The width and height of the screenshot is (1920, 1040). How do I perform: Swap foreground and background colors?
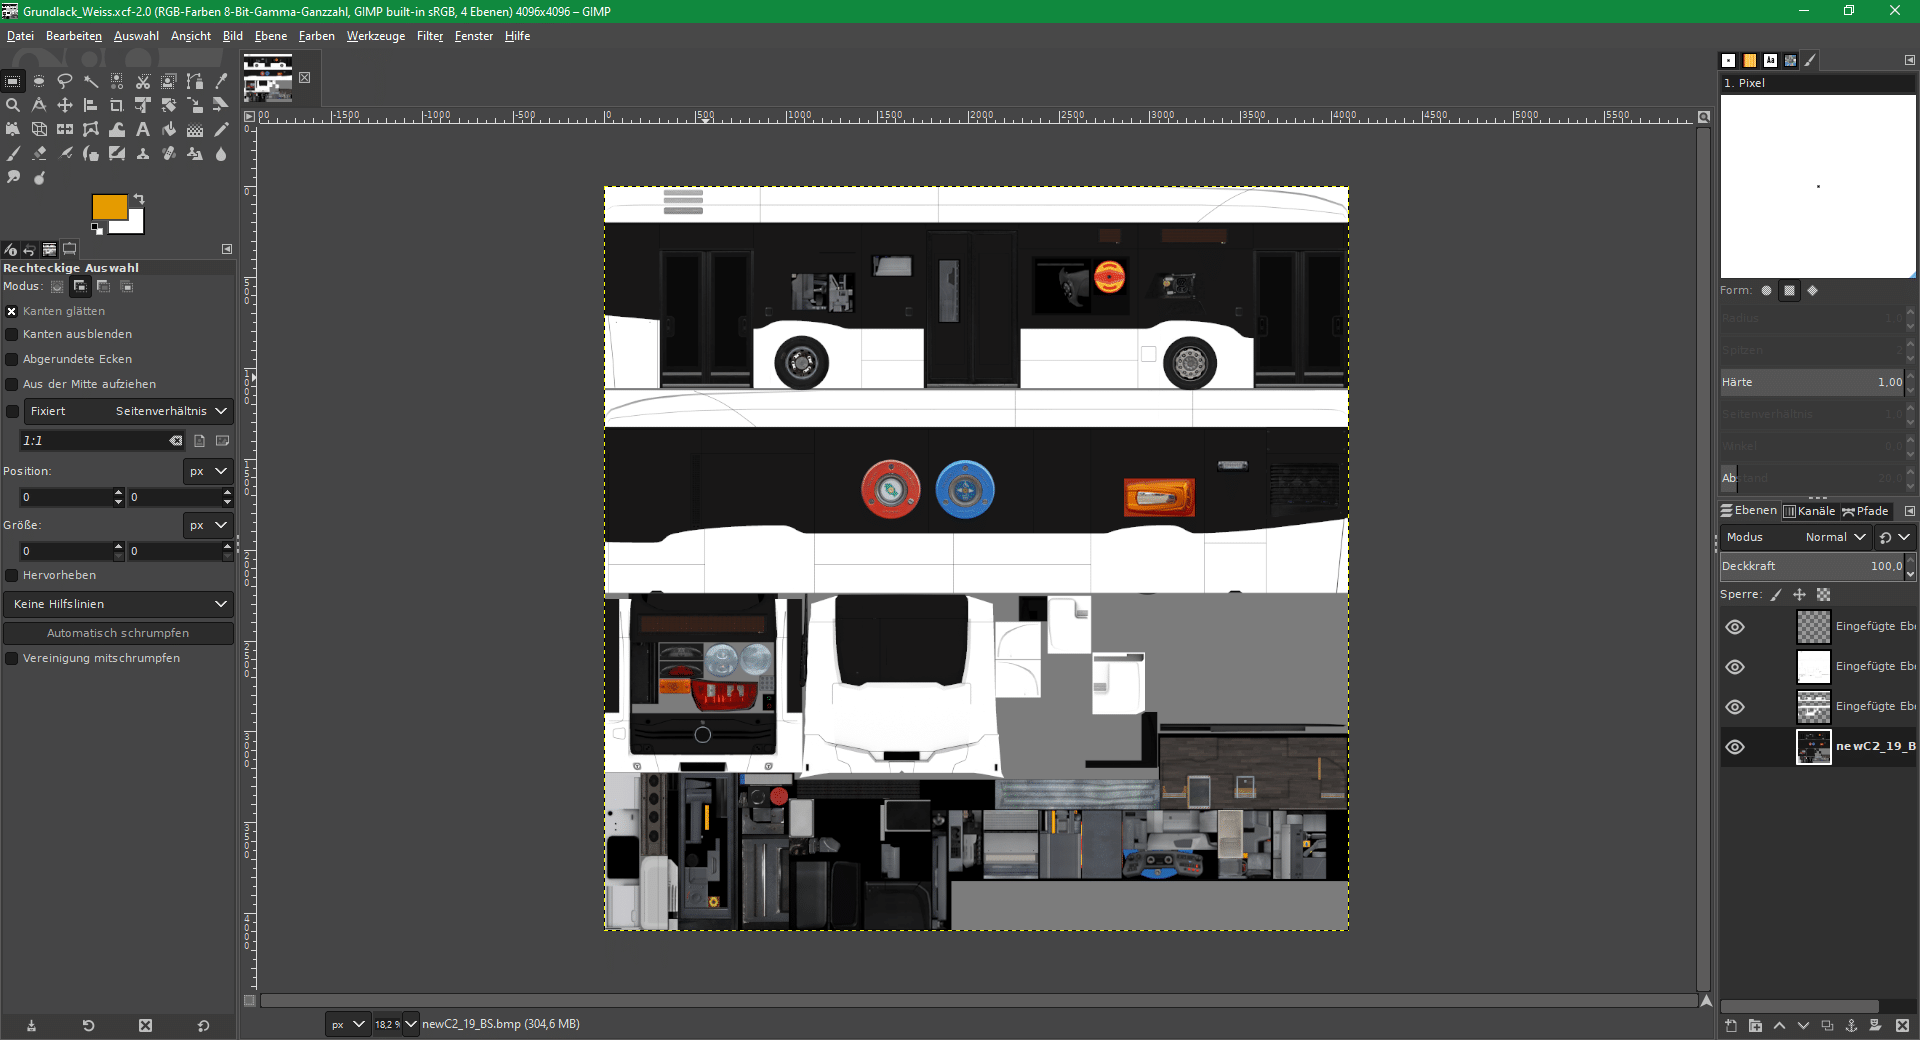coord(139,199)
